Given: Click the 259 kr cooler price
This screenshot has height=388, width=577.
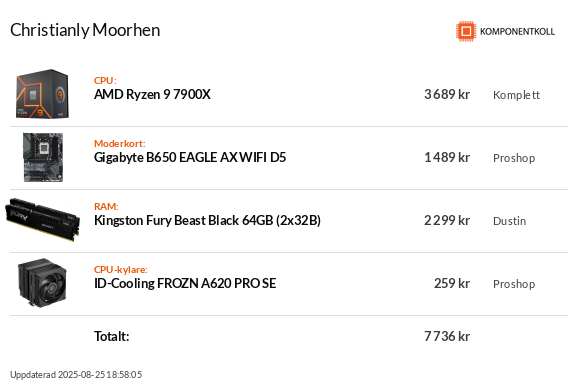Looking at the screenshot, I should click(x=452, y=283).
